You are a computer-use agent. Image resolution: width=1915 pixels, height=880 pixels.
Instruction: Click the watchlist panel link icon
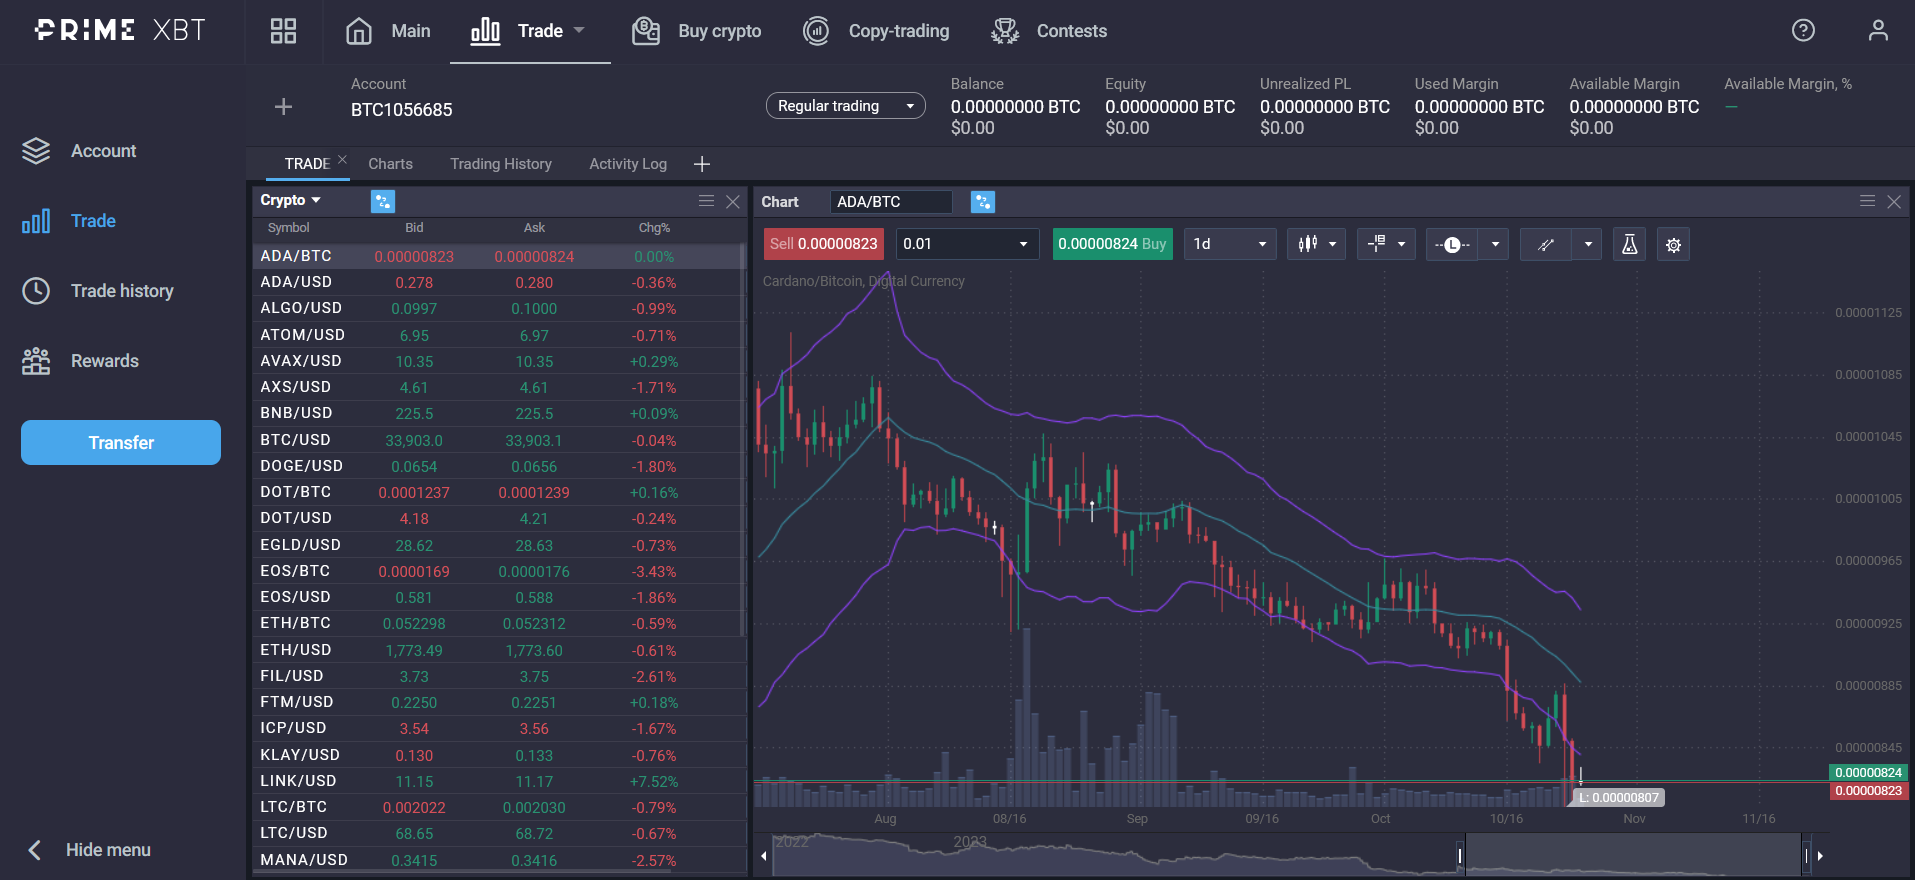(383, 201)
